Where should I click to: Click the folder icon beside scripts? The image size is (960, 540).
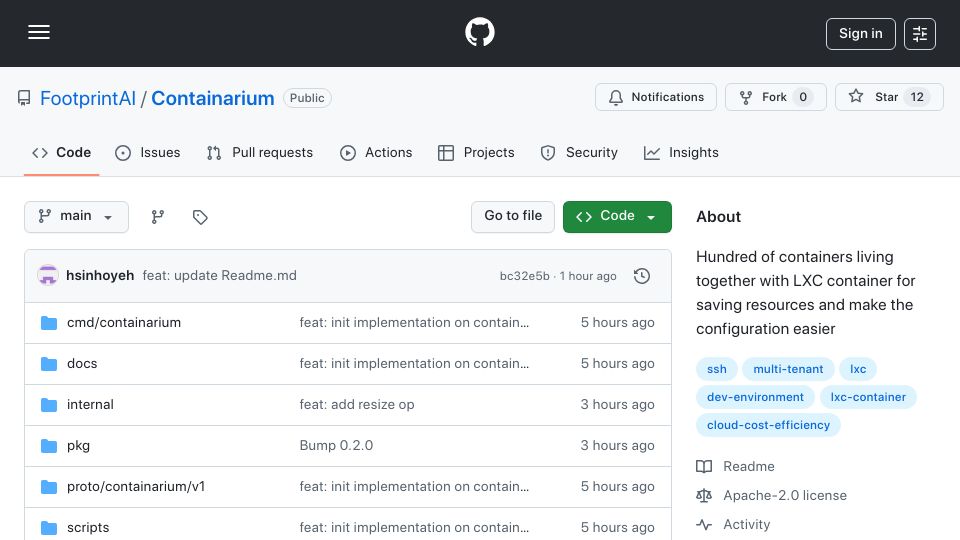point(49,528)
